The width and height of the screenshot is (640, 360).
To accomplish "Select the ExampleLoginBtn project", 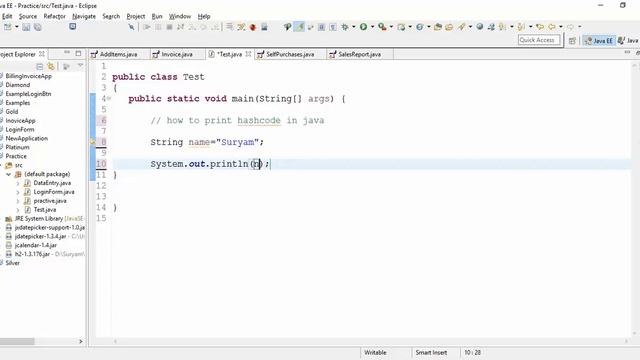I will click(x=28, y=94).
